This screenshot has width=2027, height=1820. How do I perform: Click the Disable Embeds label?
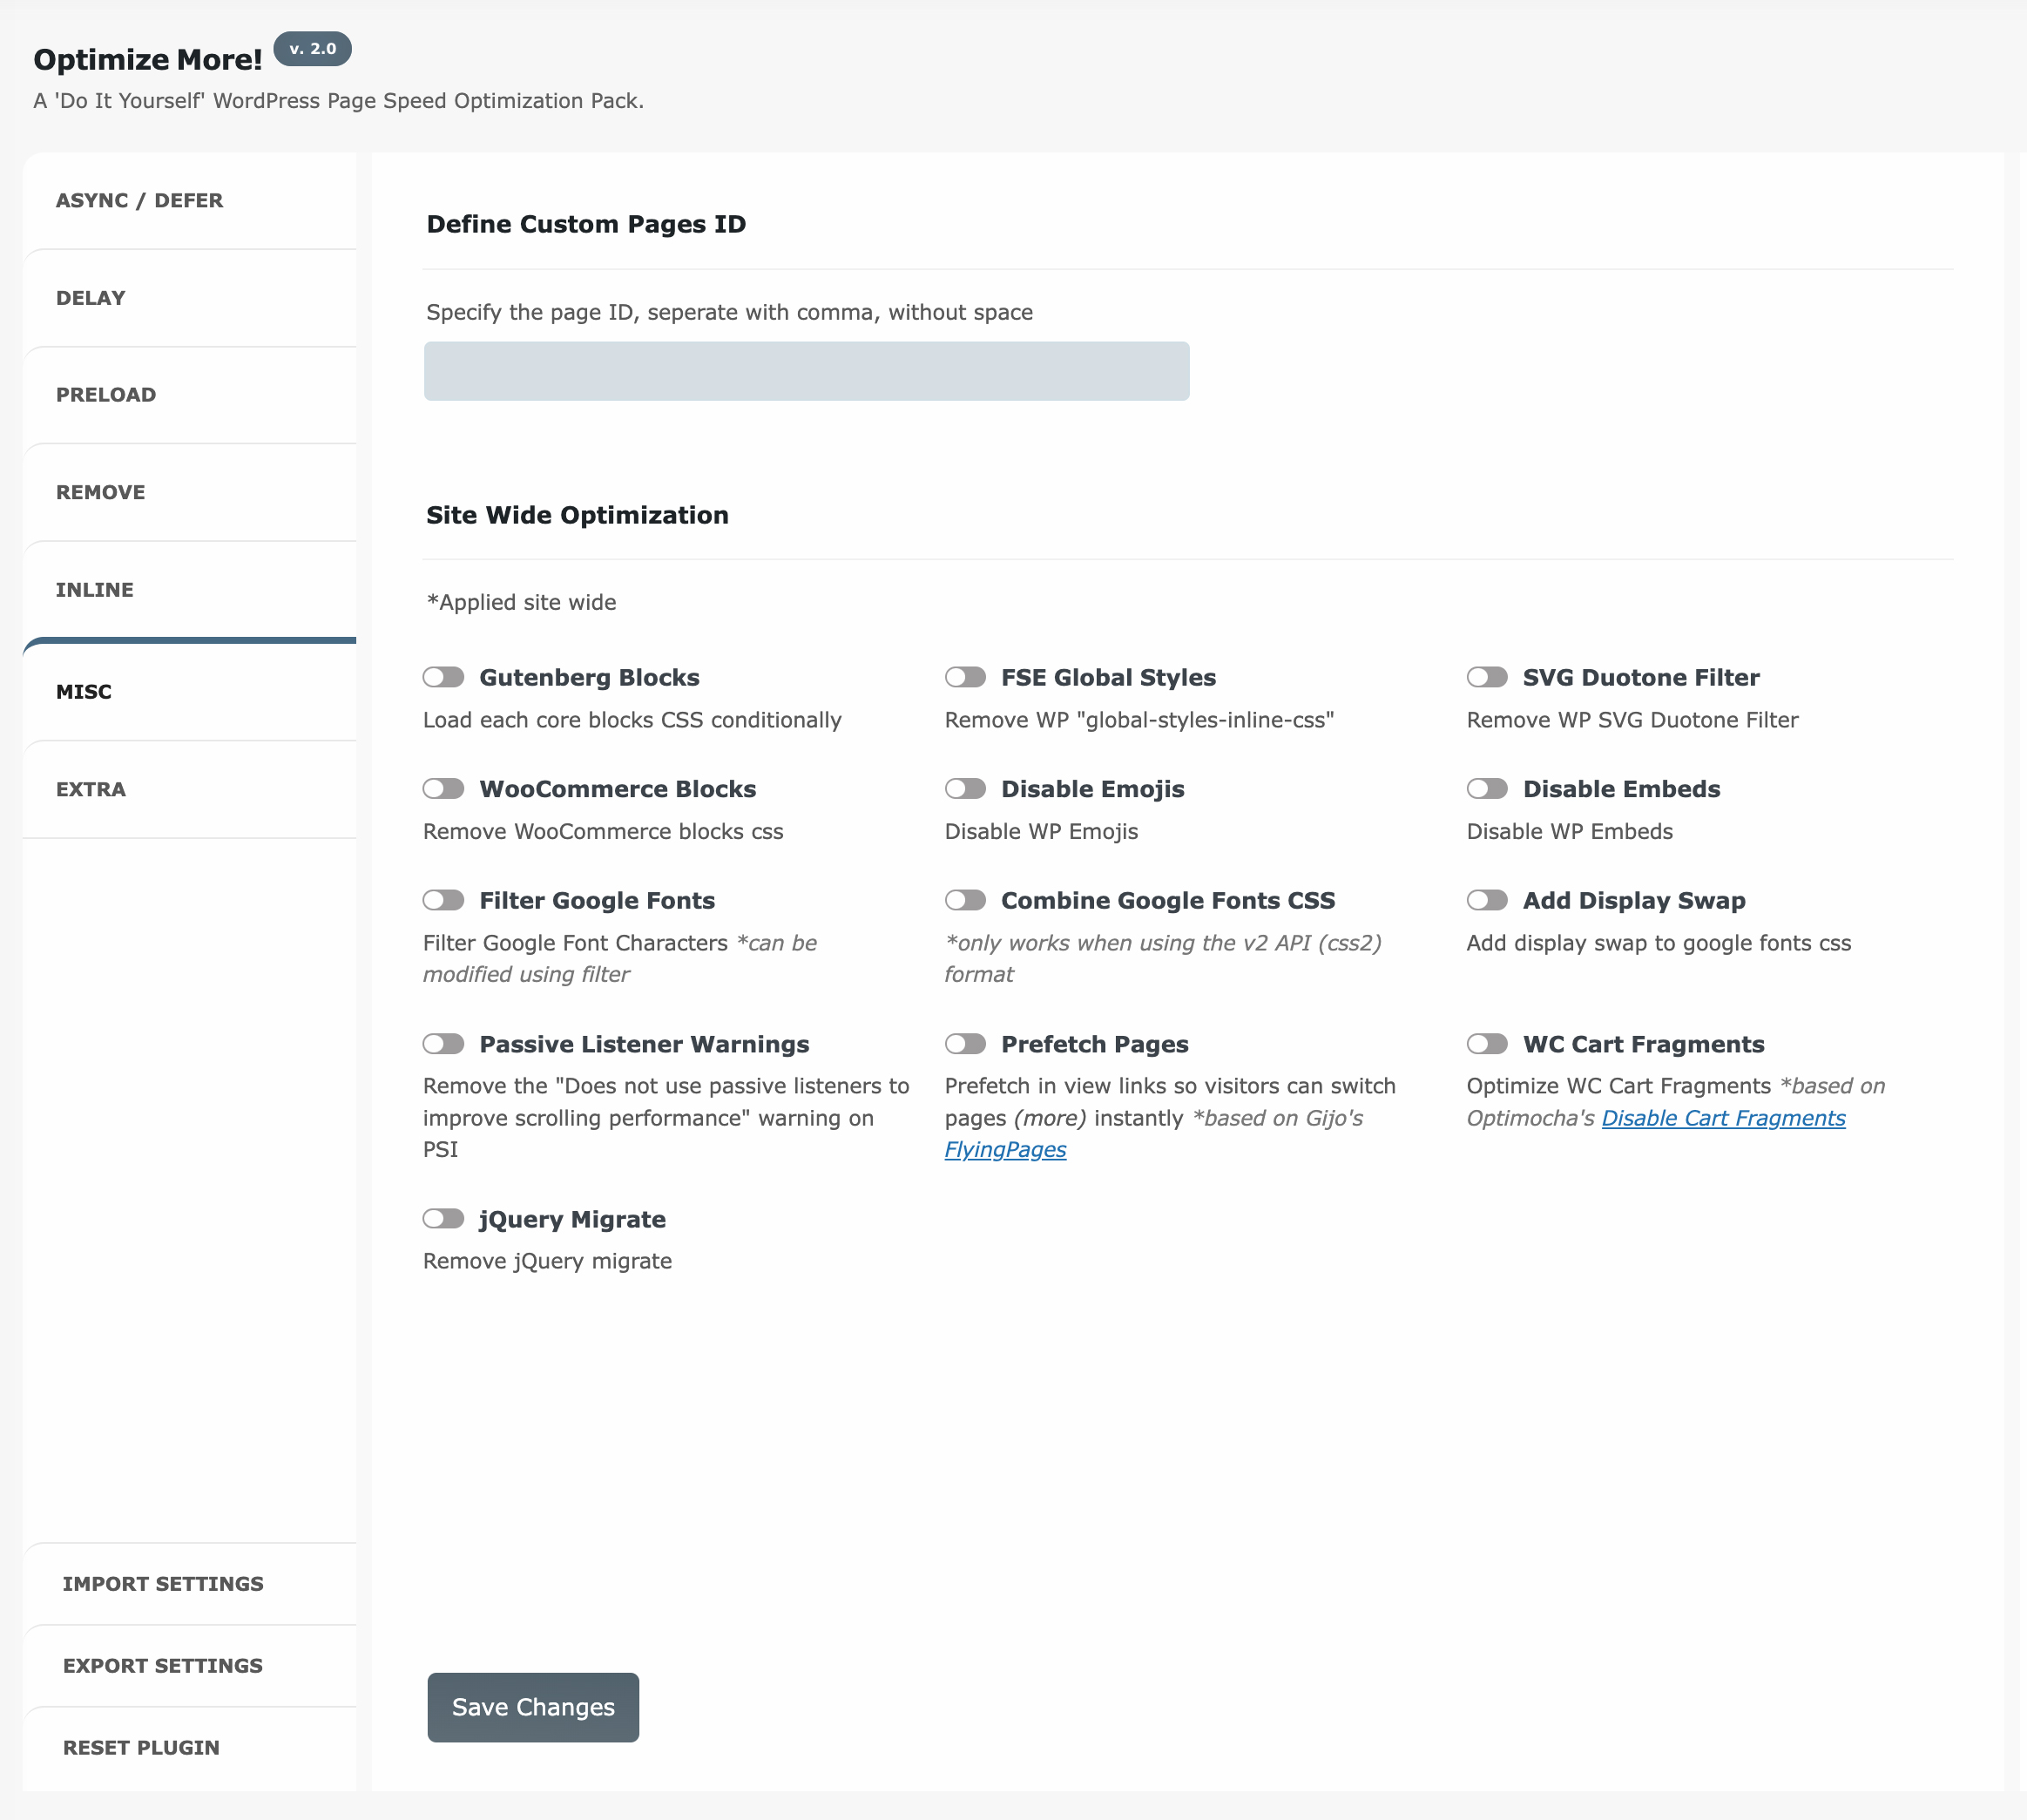coord(1621,788)
